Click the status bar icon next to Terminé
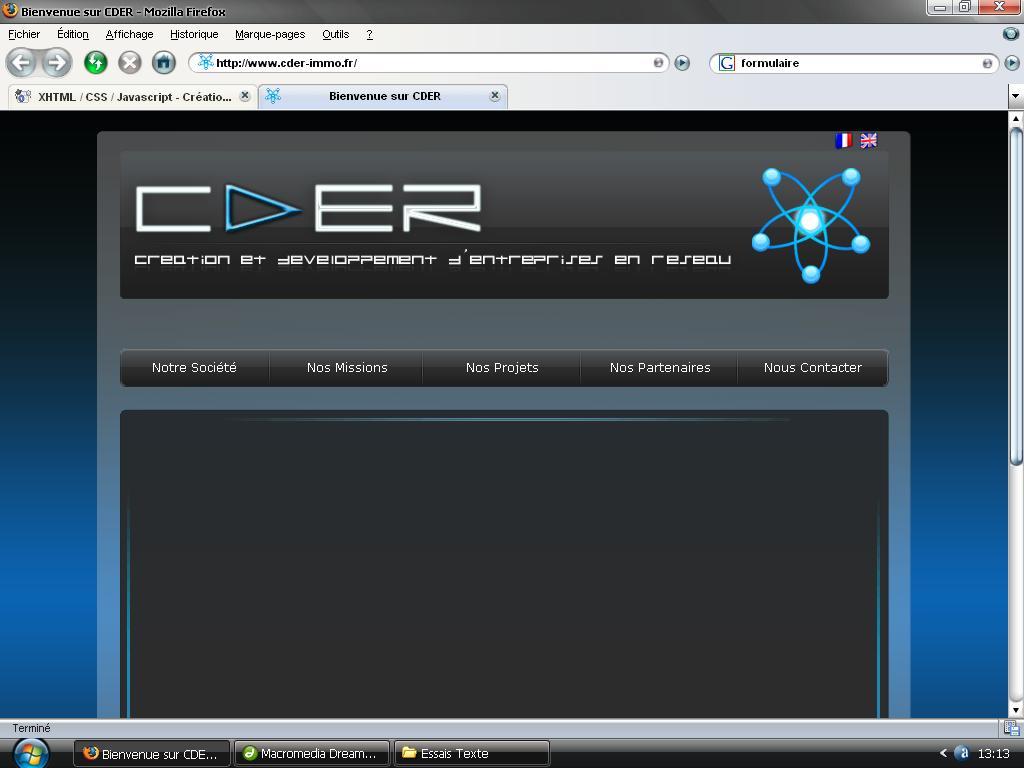The height and width of the screenshot is (768, 1024). point(1012,728)
